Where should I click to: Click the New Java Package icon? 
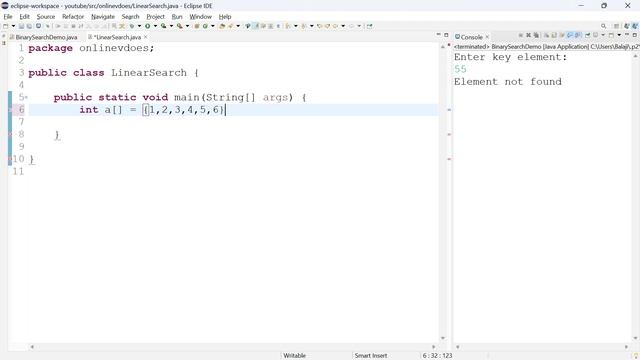(196, 26)
